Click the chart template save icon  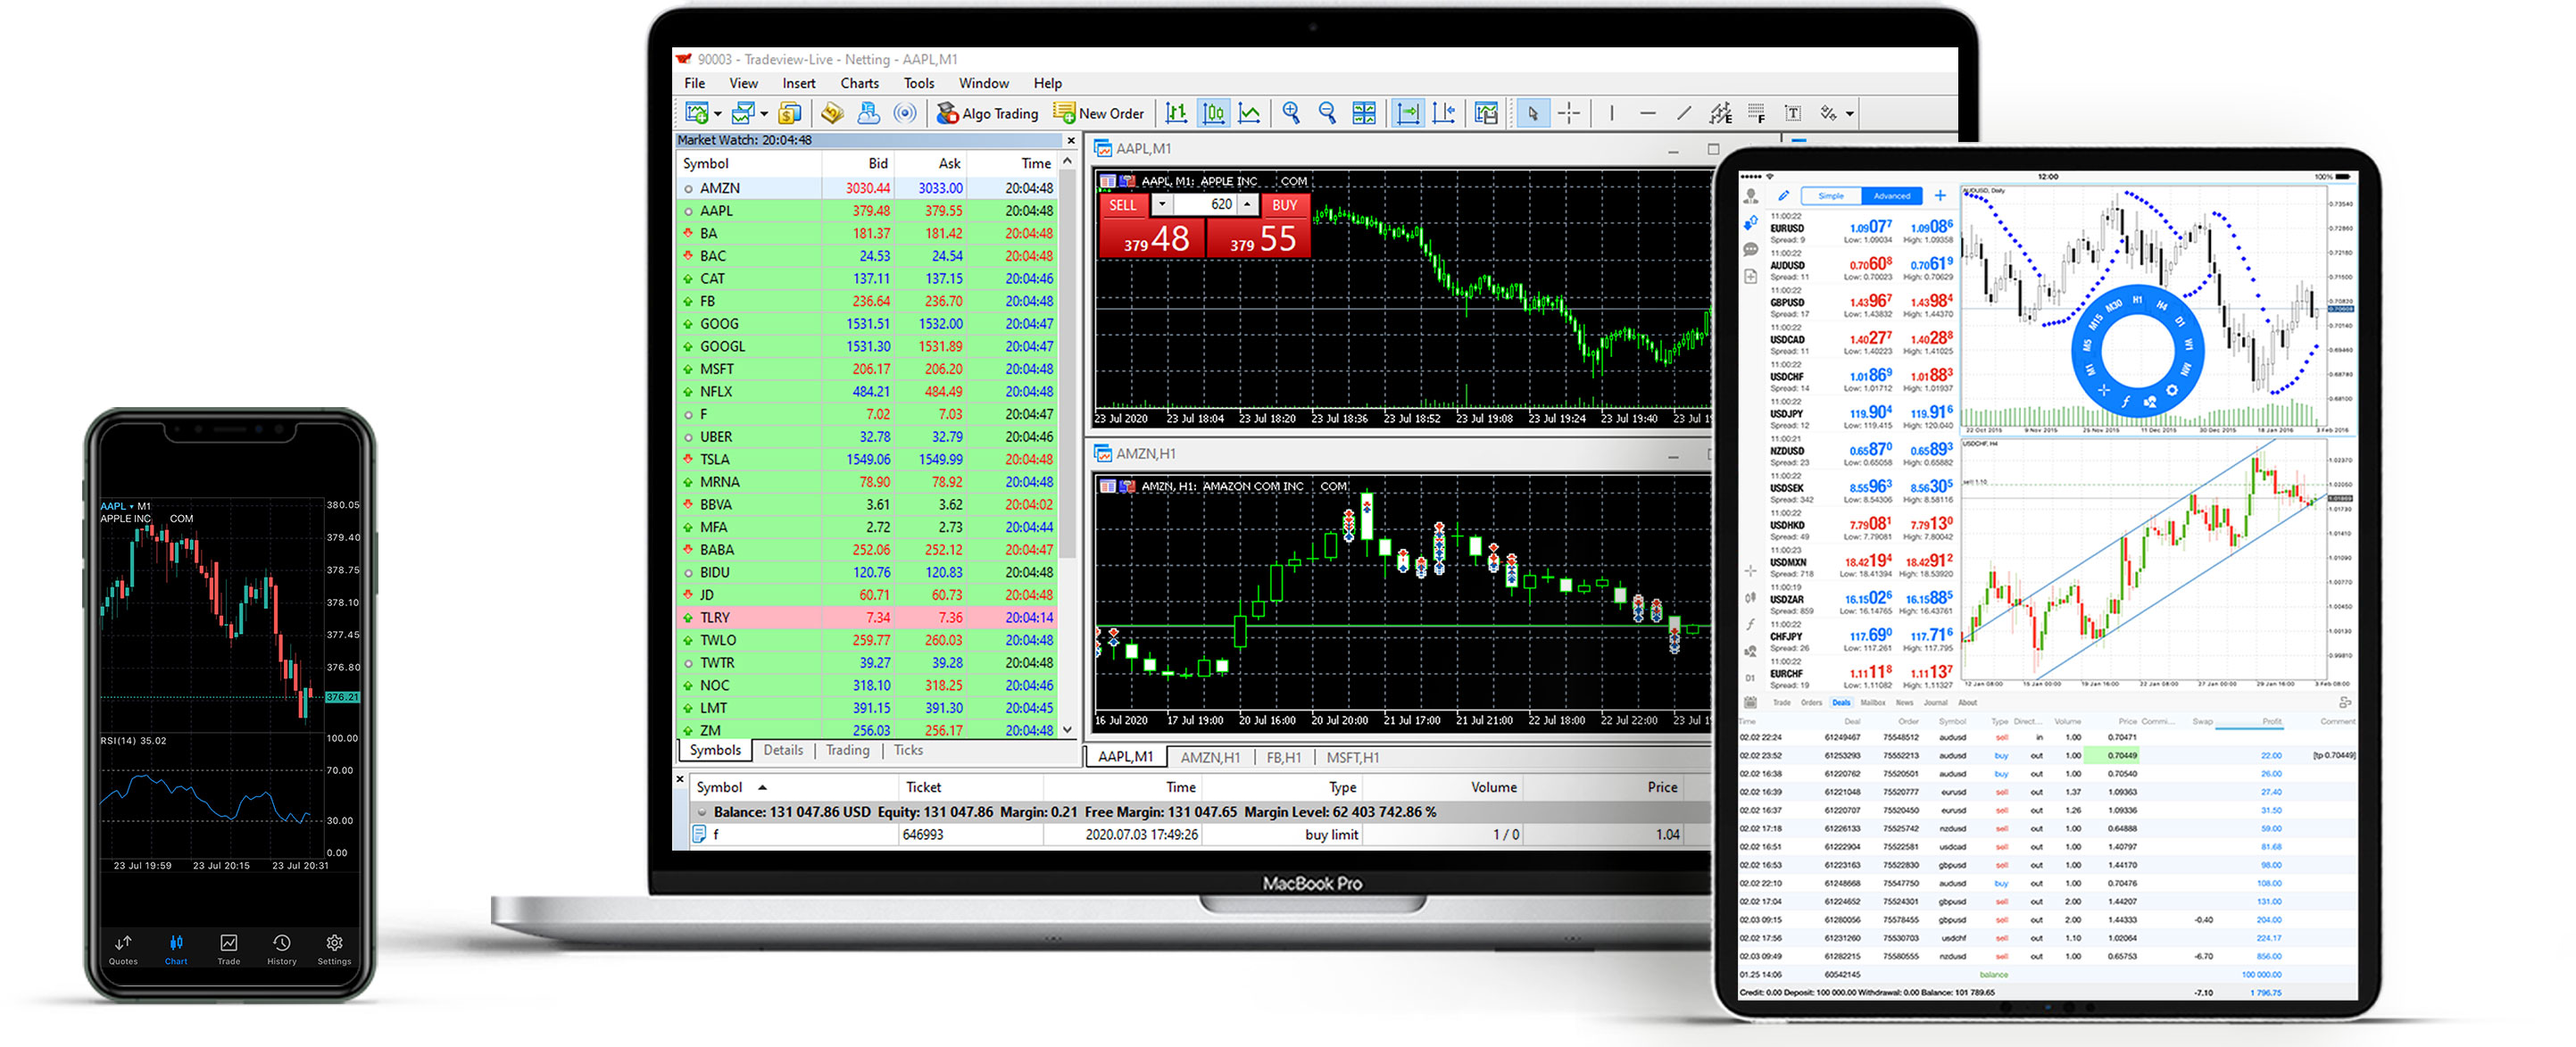(1486, 113)
